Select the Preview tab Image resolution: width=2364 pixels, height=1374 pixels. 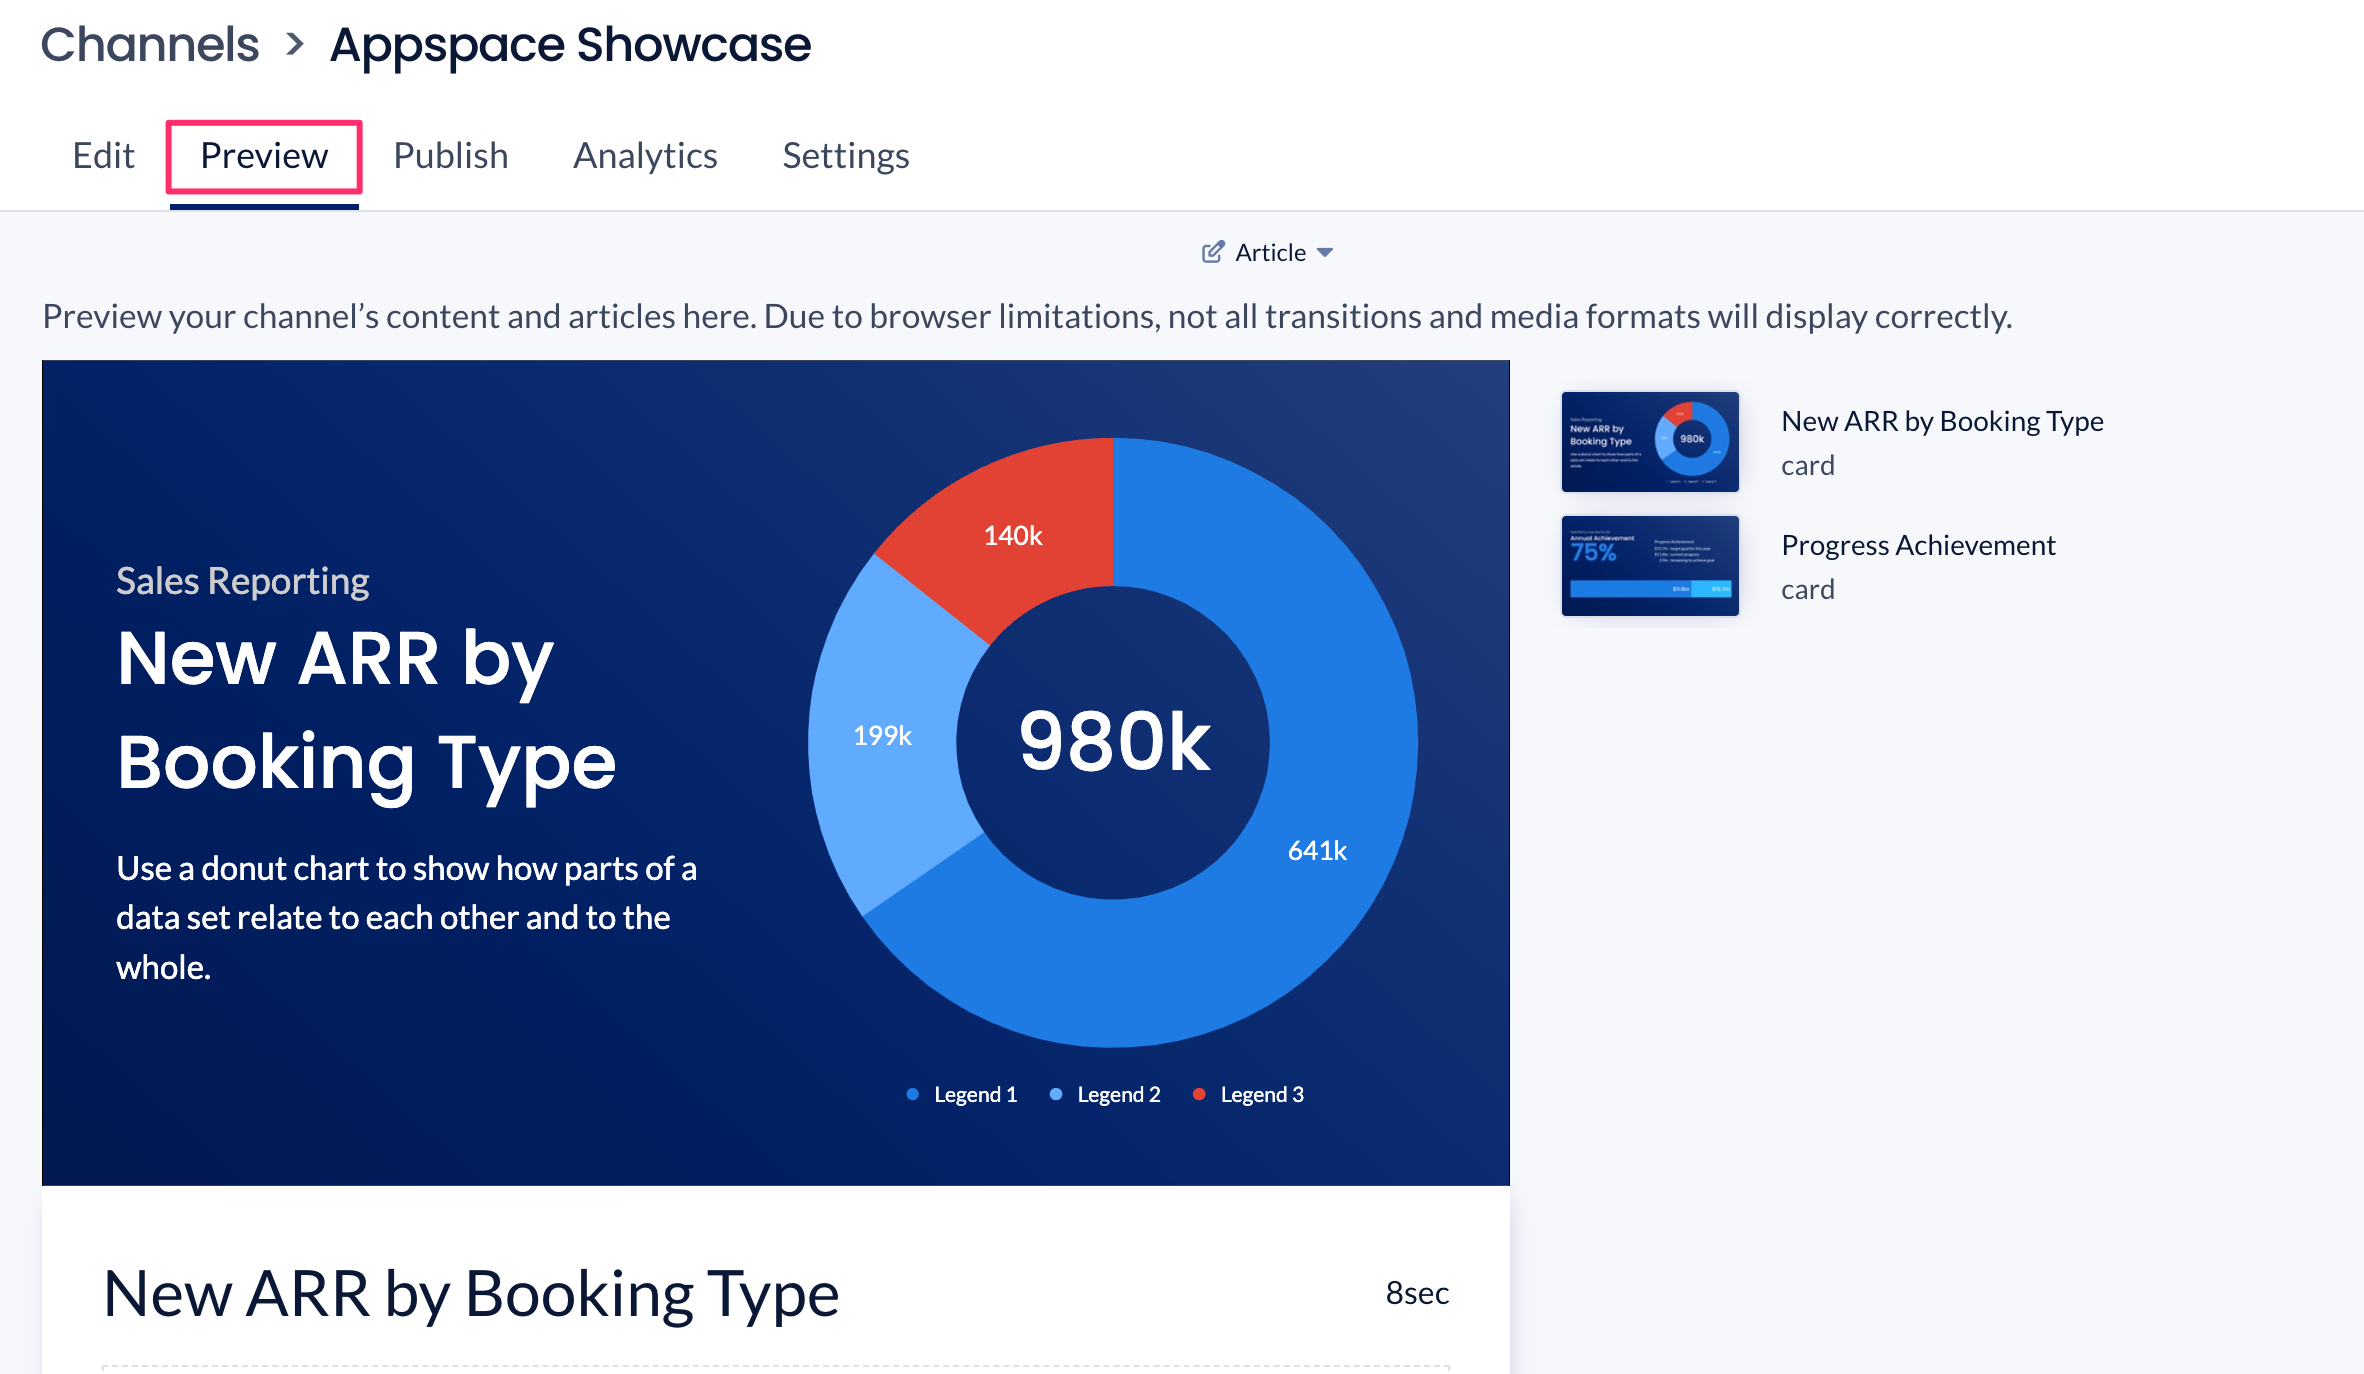[264, 156]
